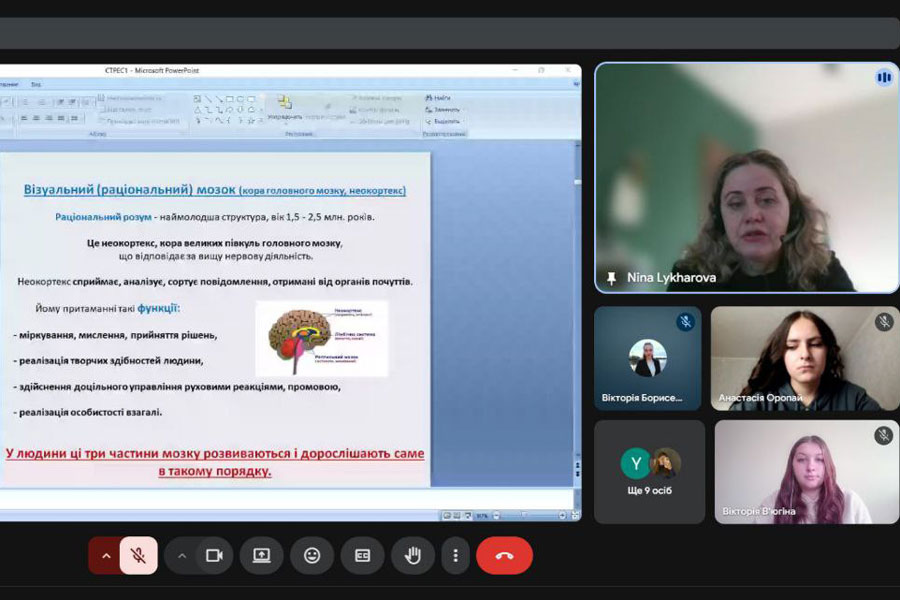
Task: Click the 'Y' avatar in more participants tile
Action: point(636,463)
